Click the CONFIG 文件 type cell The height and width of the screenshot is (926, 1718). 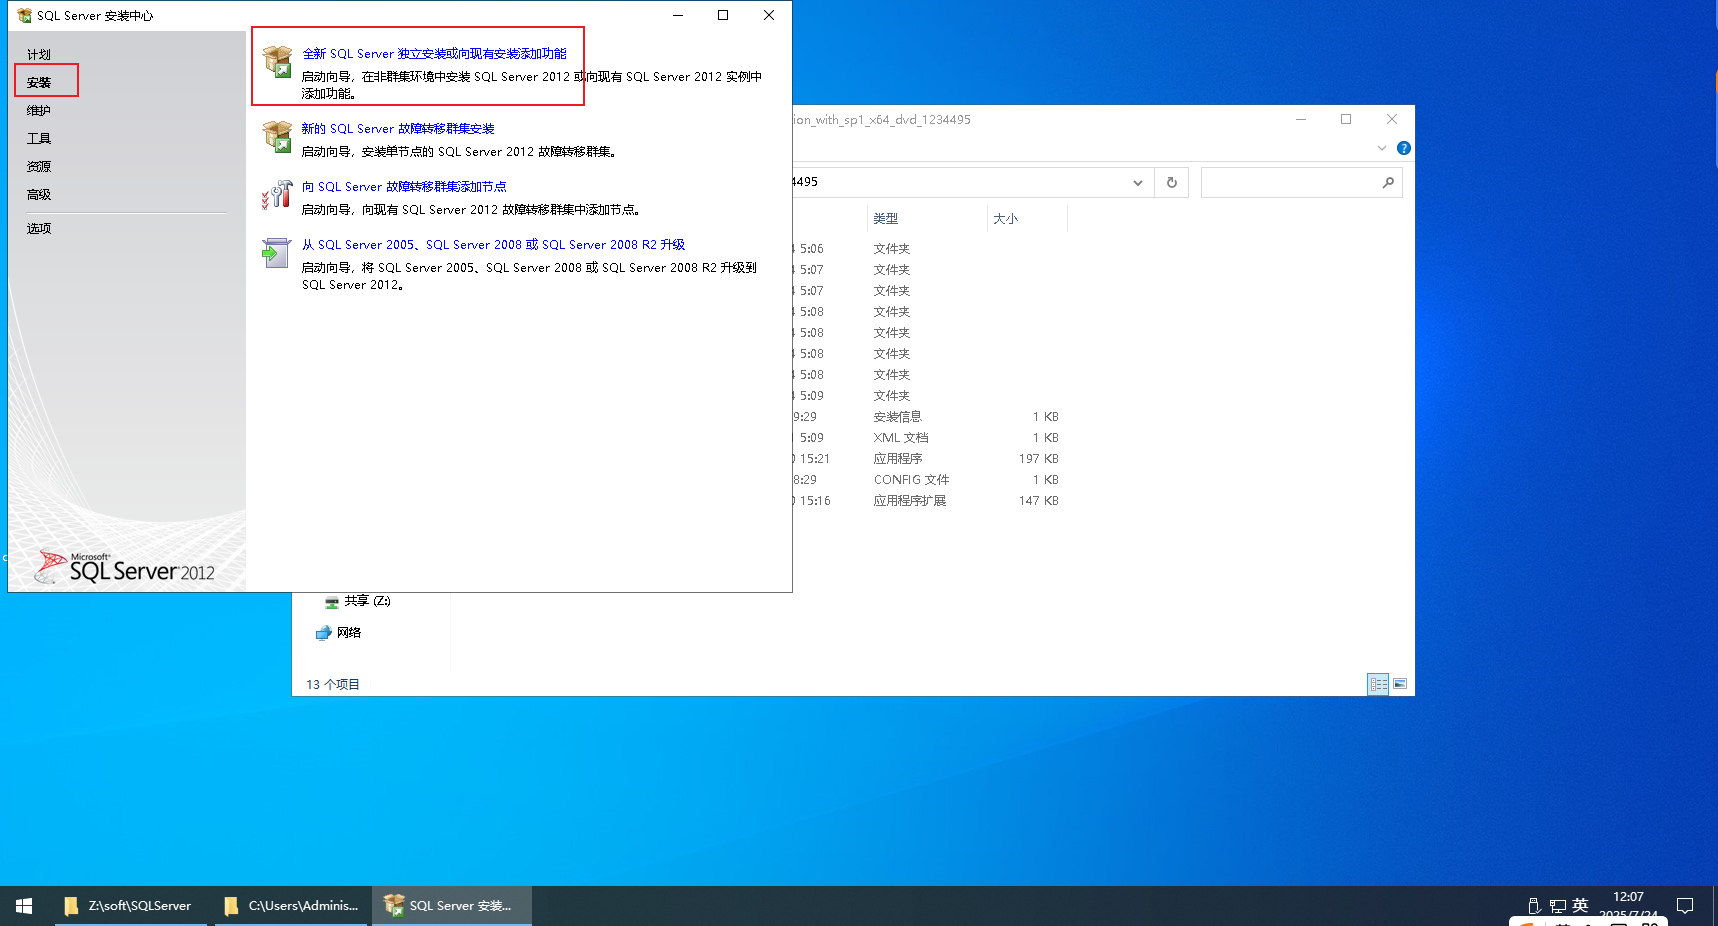point(911,480)
